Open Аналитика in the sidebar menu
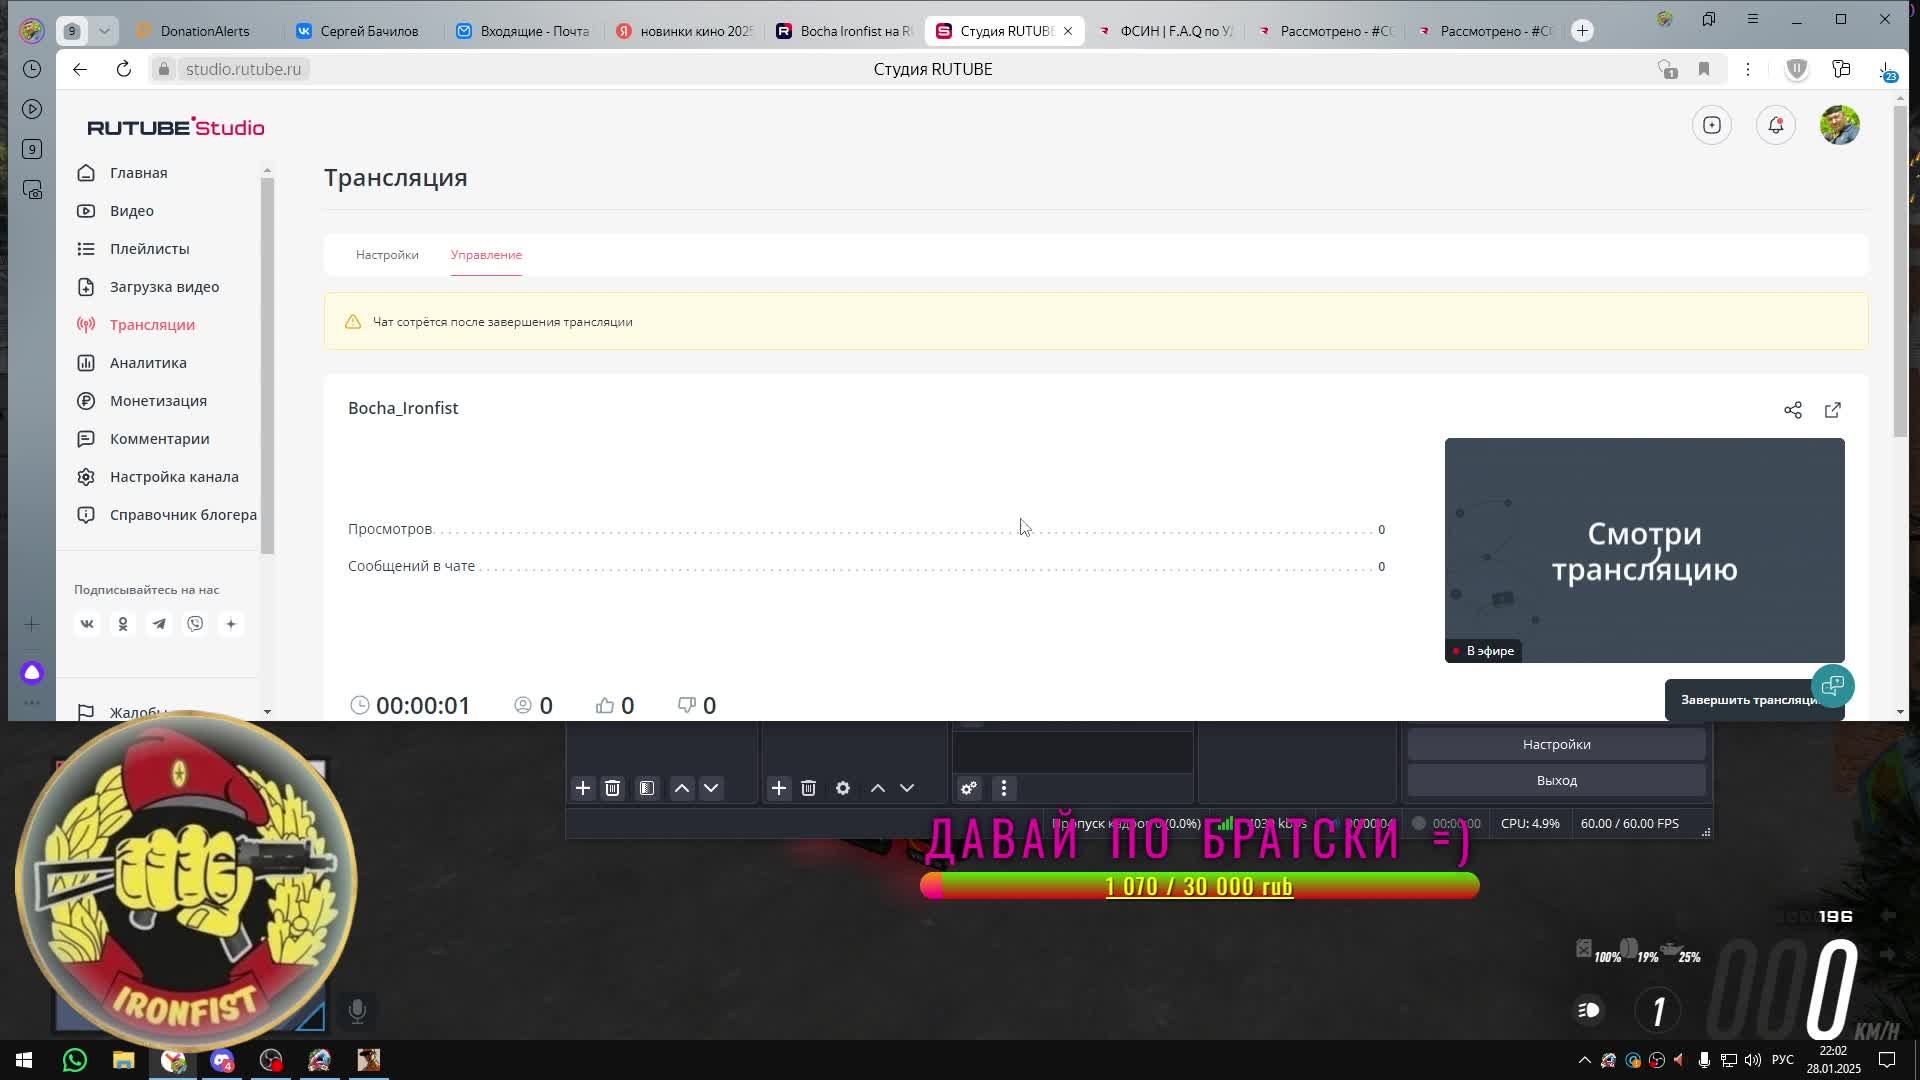Image resolution: width=1920 pixels, height=1080 pixels. [148, 363]
